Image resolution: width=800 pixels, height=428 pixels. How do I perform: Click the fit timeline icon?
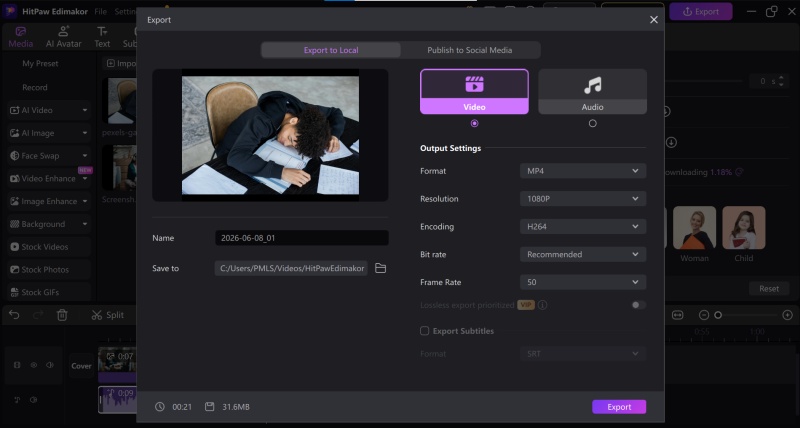[678, 315]
